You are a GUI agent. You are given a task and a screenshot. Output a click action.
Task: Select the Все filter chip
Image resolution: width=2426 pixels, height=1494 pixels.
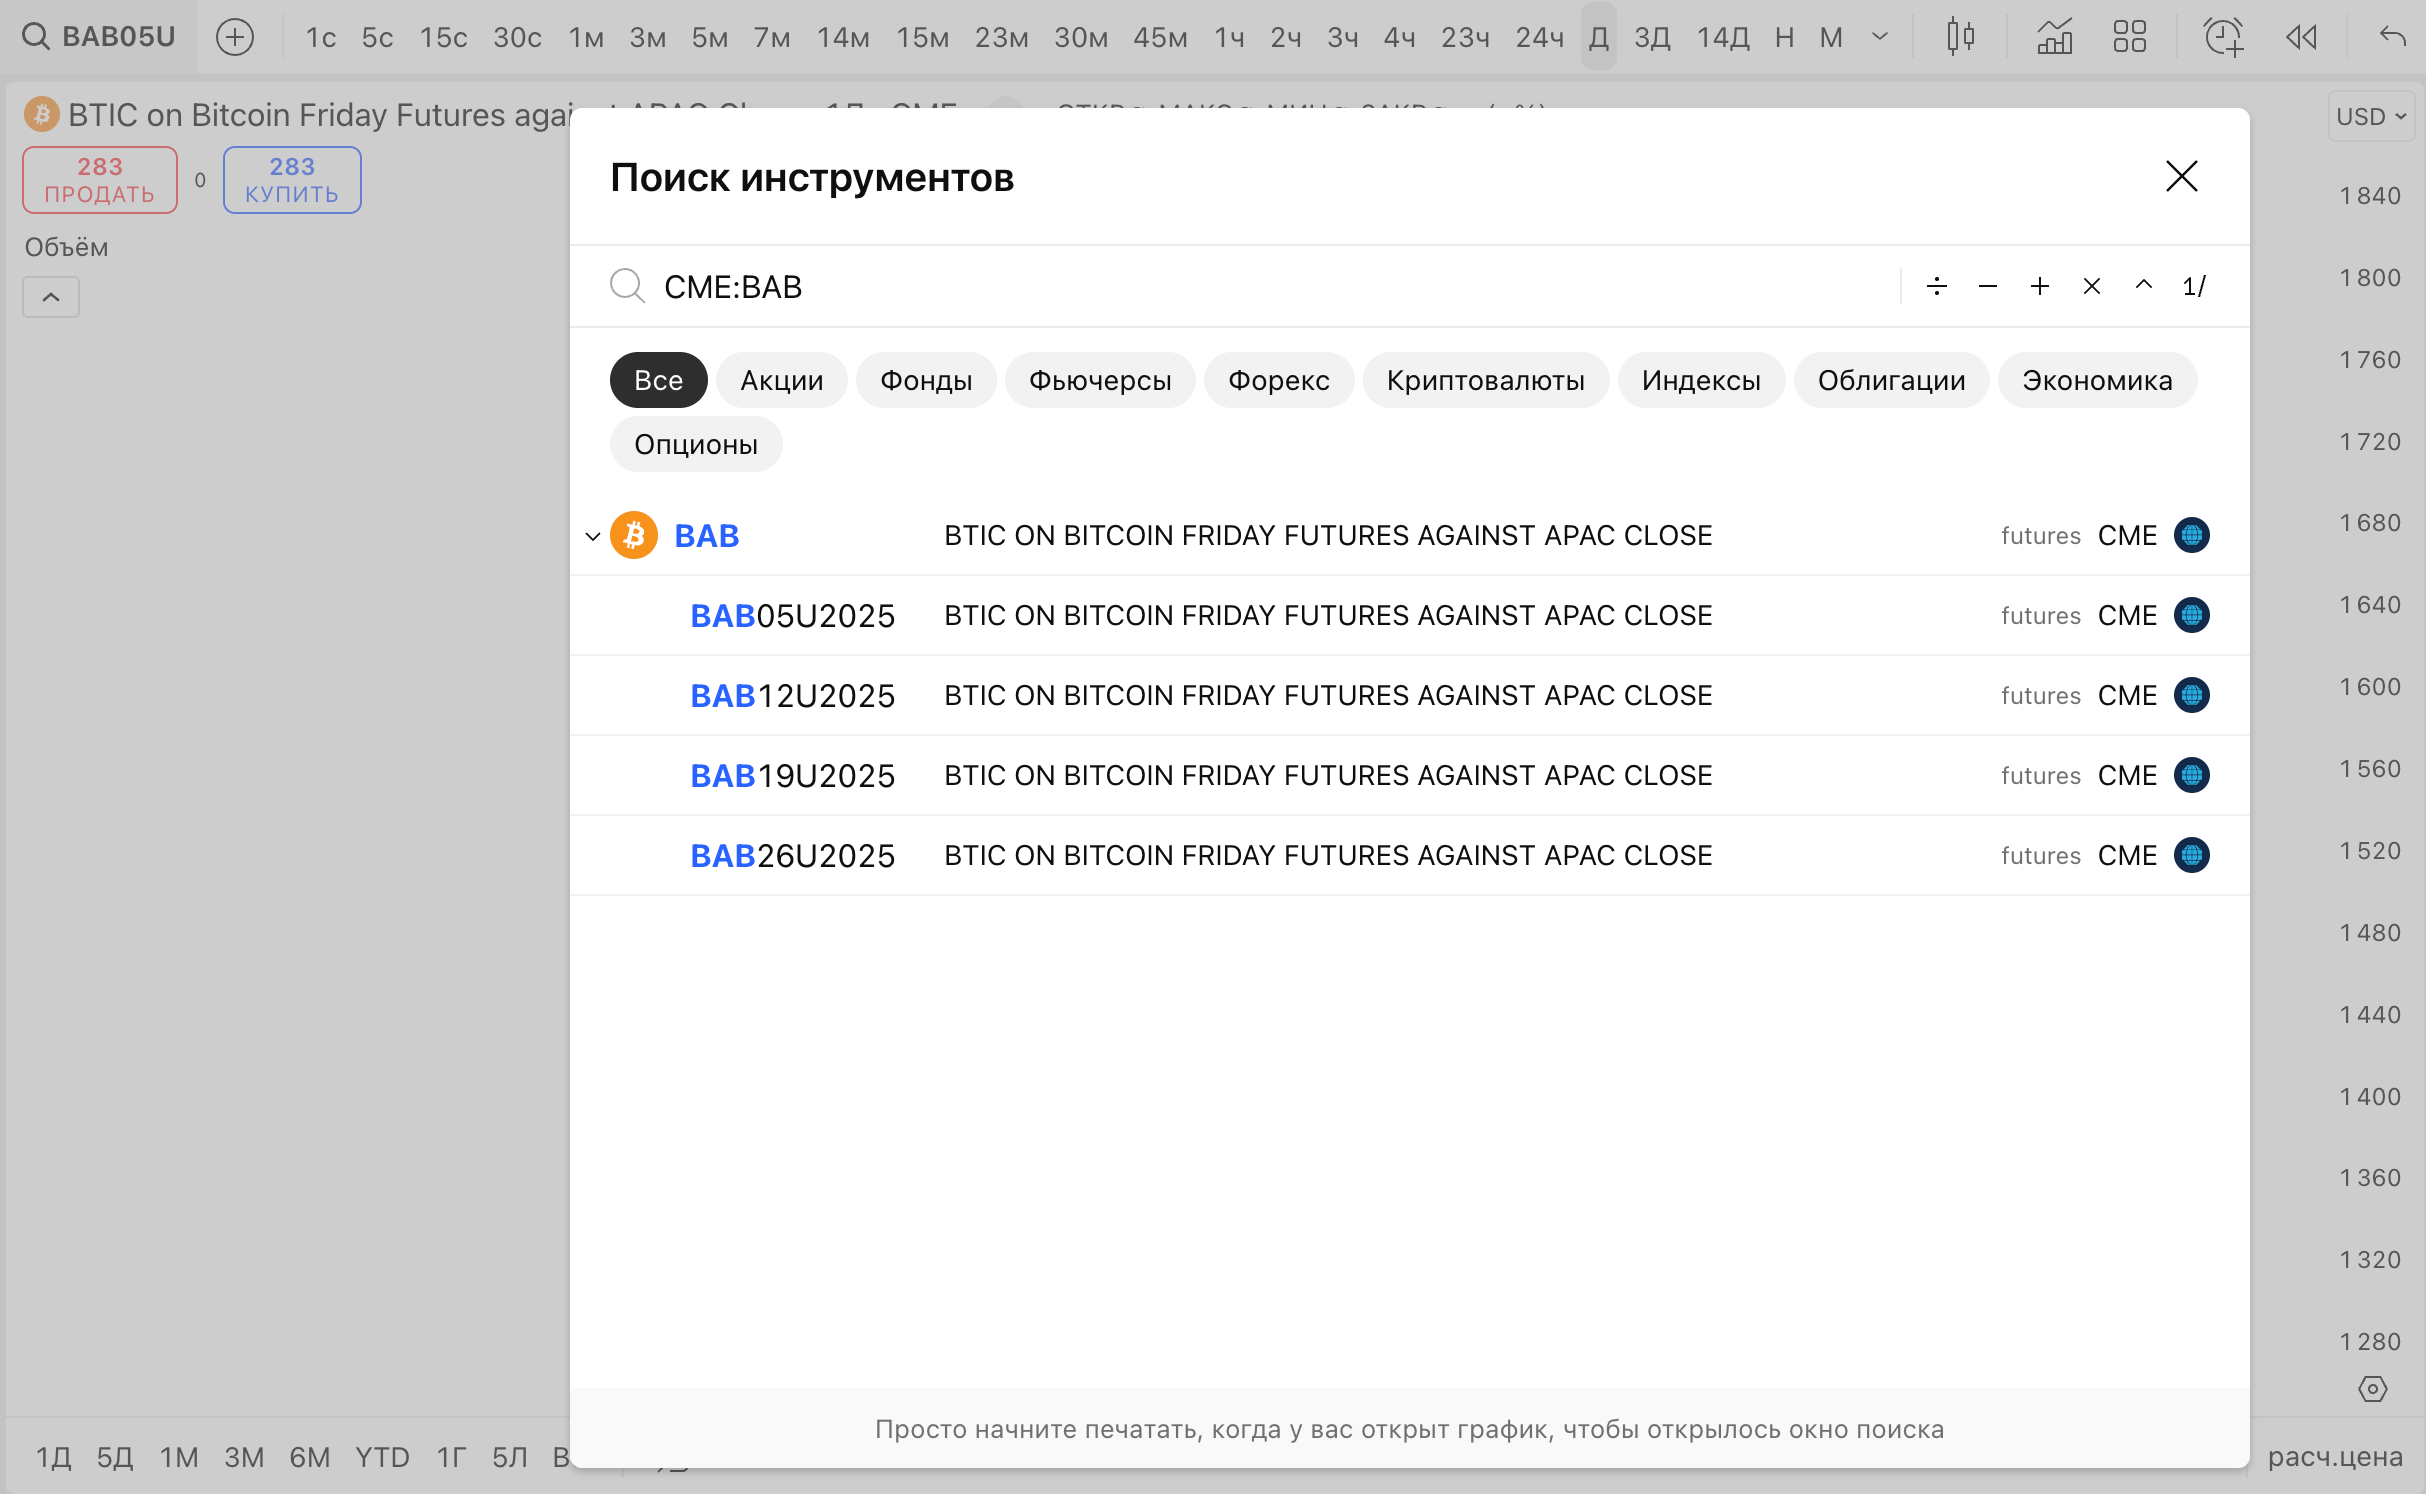point(658,380)
